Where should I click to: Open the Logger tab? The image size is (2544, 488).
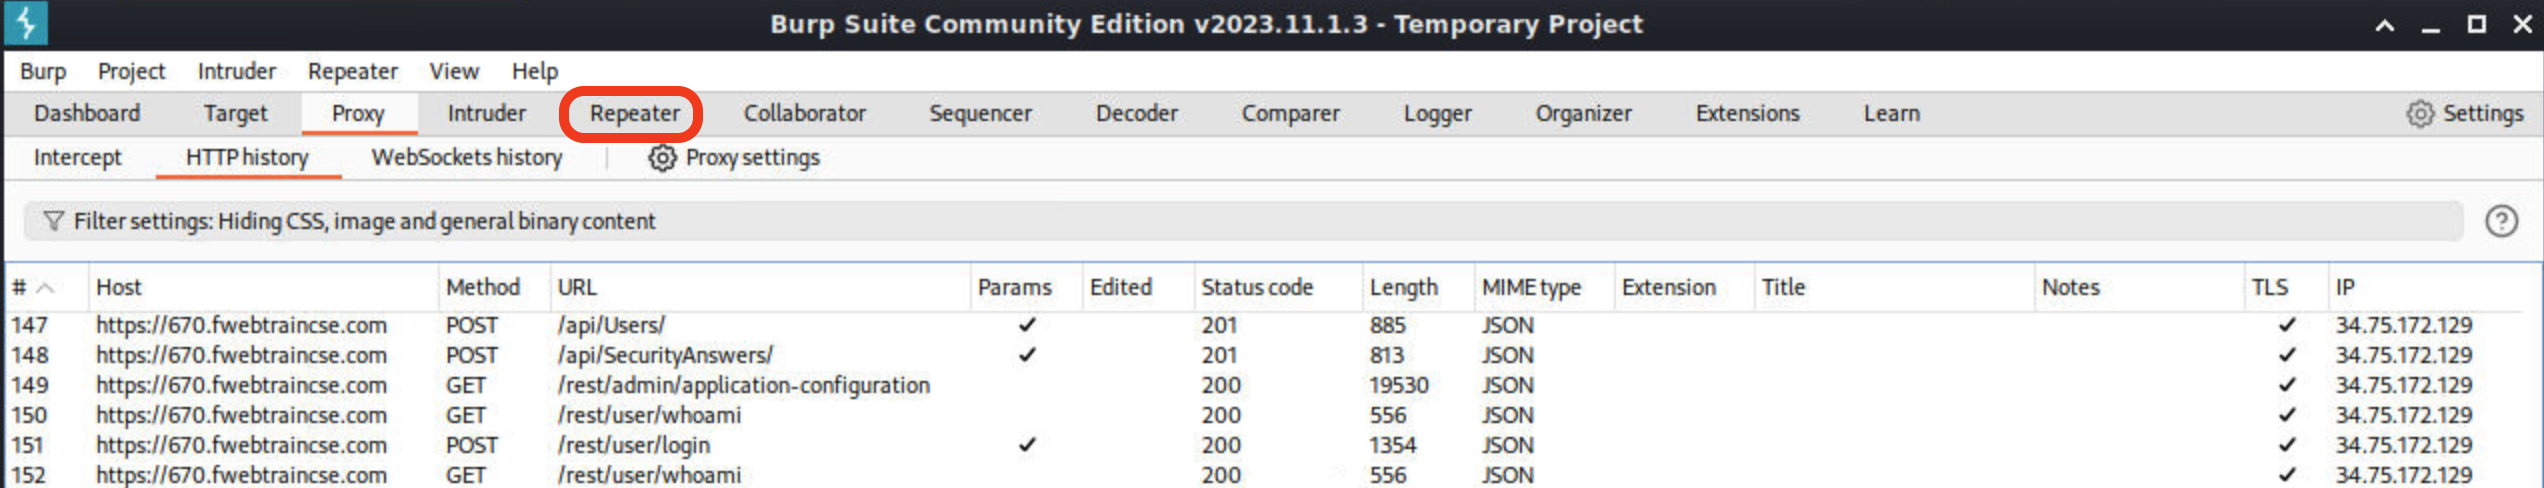coord(1437,114)
